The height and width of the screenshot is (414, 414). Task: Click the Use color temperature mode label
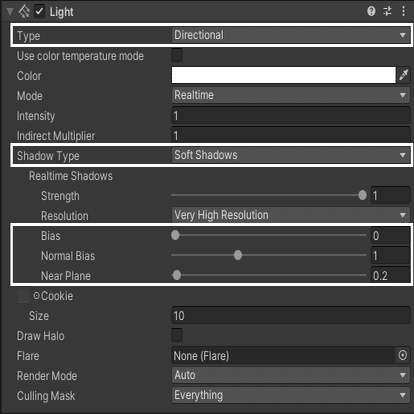pyautogui.click(x=80, y=56)
